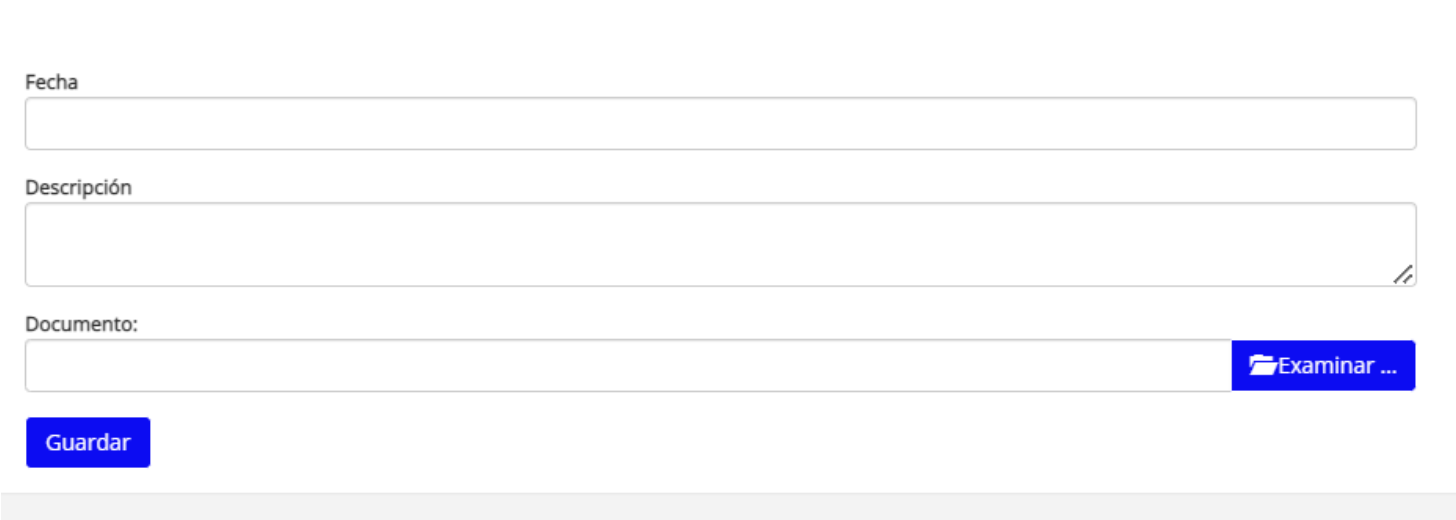
Task: Click the word Guardar on the save button
Action: click(x=88, y=442)
